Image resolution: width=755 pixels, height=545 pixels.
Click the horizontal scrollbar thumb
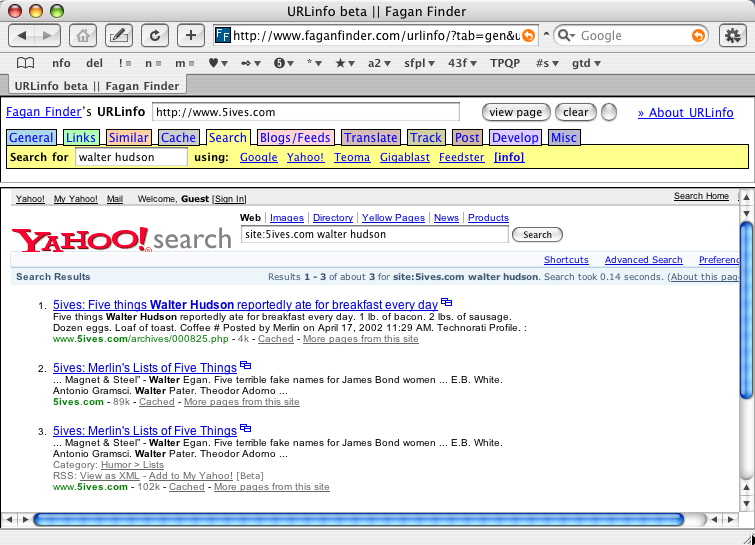tap(359, 519)
